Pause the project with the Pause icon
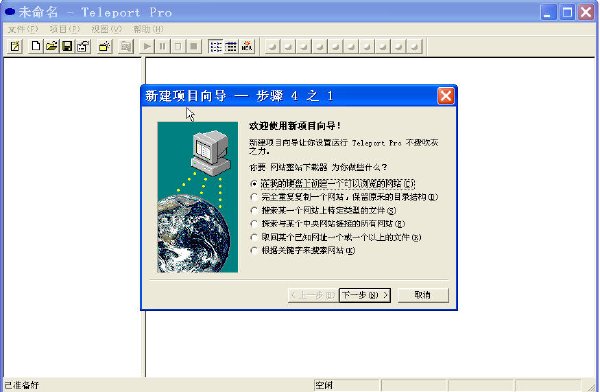600x392 pixels. pos(162,46)
